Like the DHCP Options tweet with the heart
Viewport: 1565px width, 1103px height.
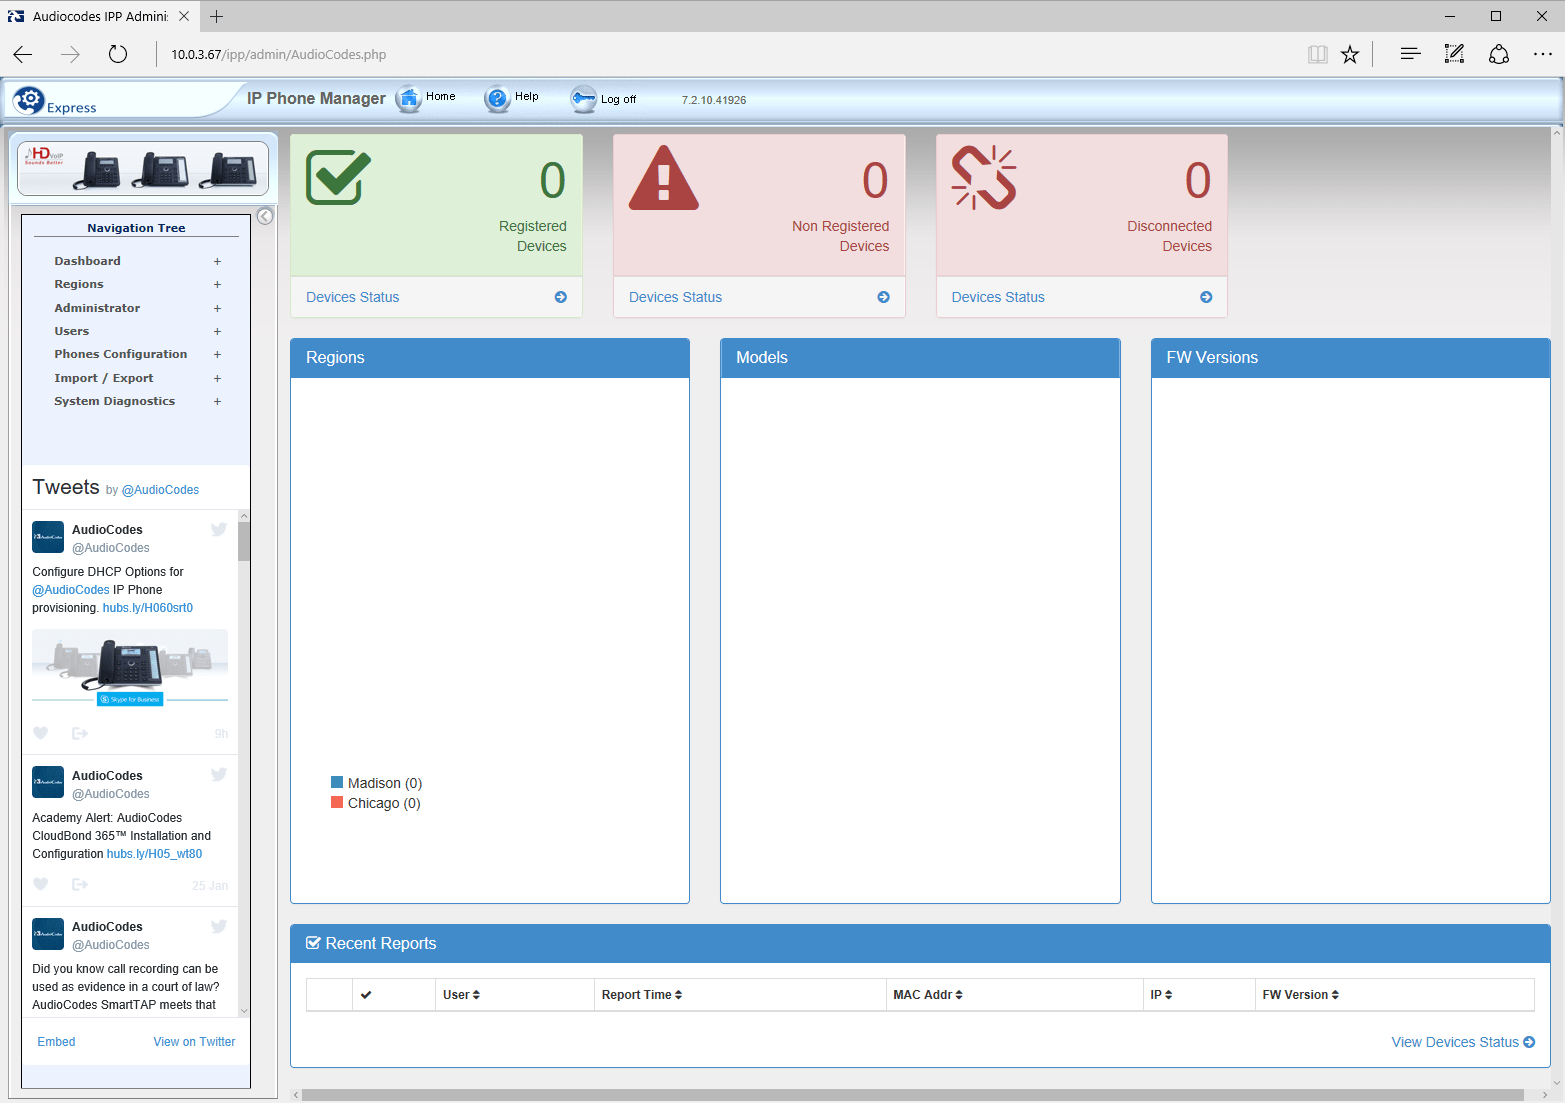point(40,732)
